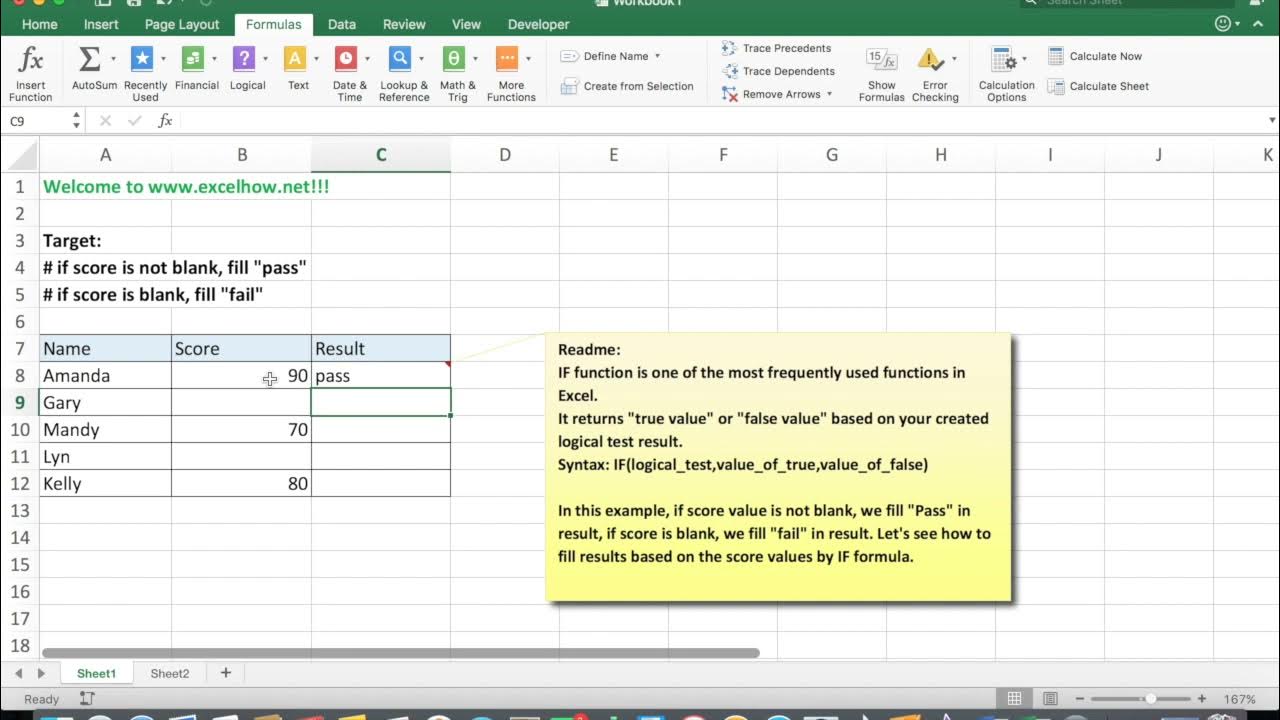Add a new sheet with the plus button
Viewport: 1280px width, 720px height.
tap(225, 673)
